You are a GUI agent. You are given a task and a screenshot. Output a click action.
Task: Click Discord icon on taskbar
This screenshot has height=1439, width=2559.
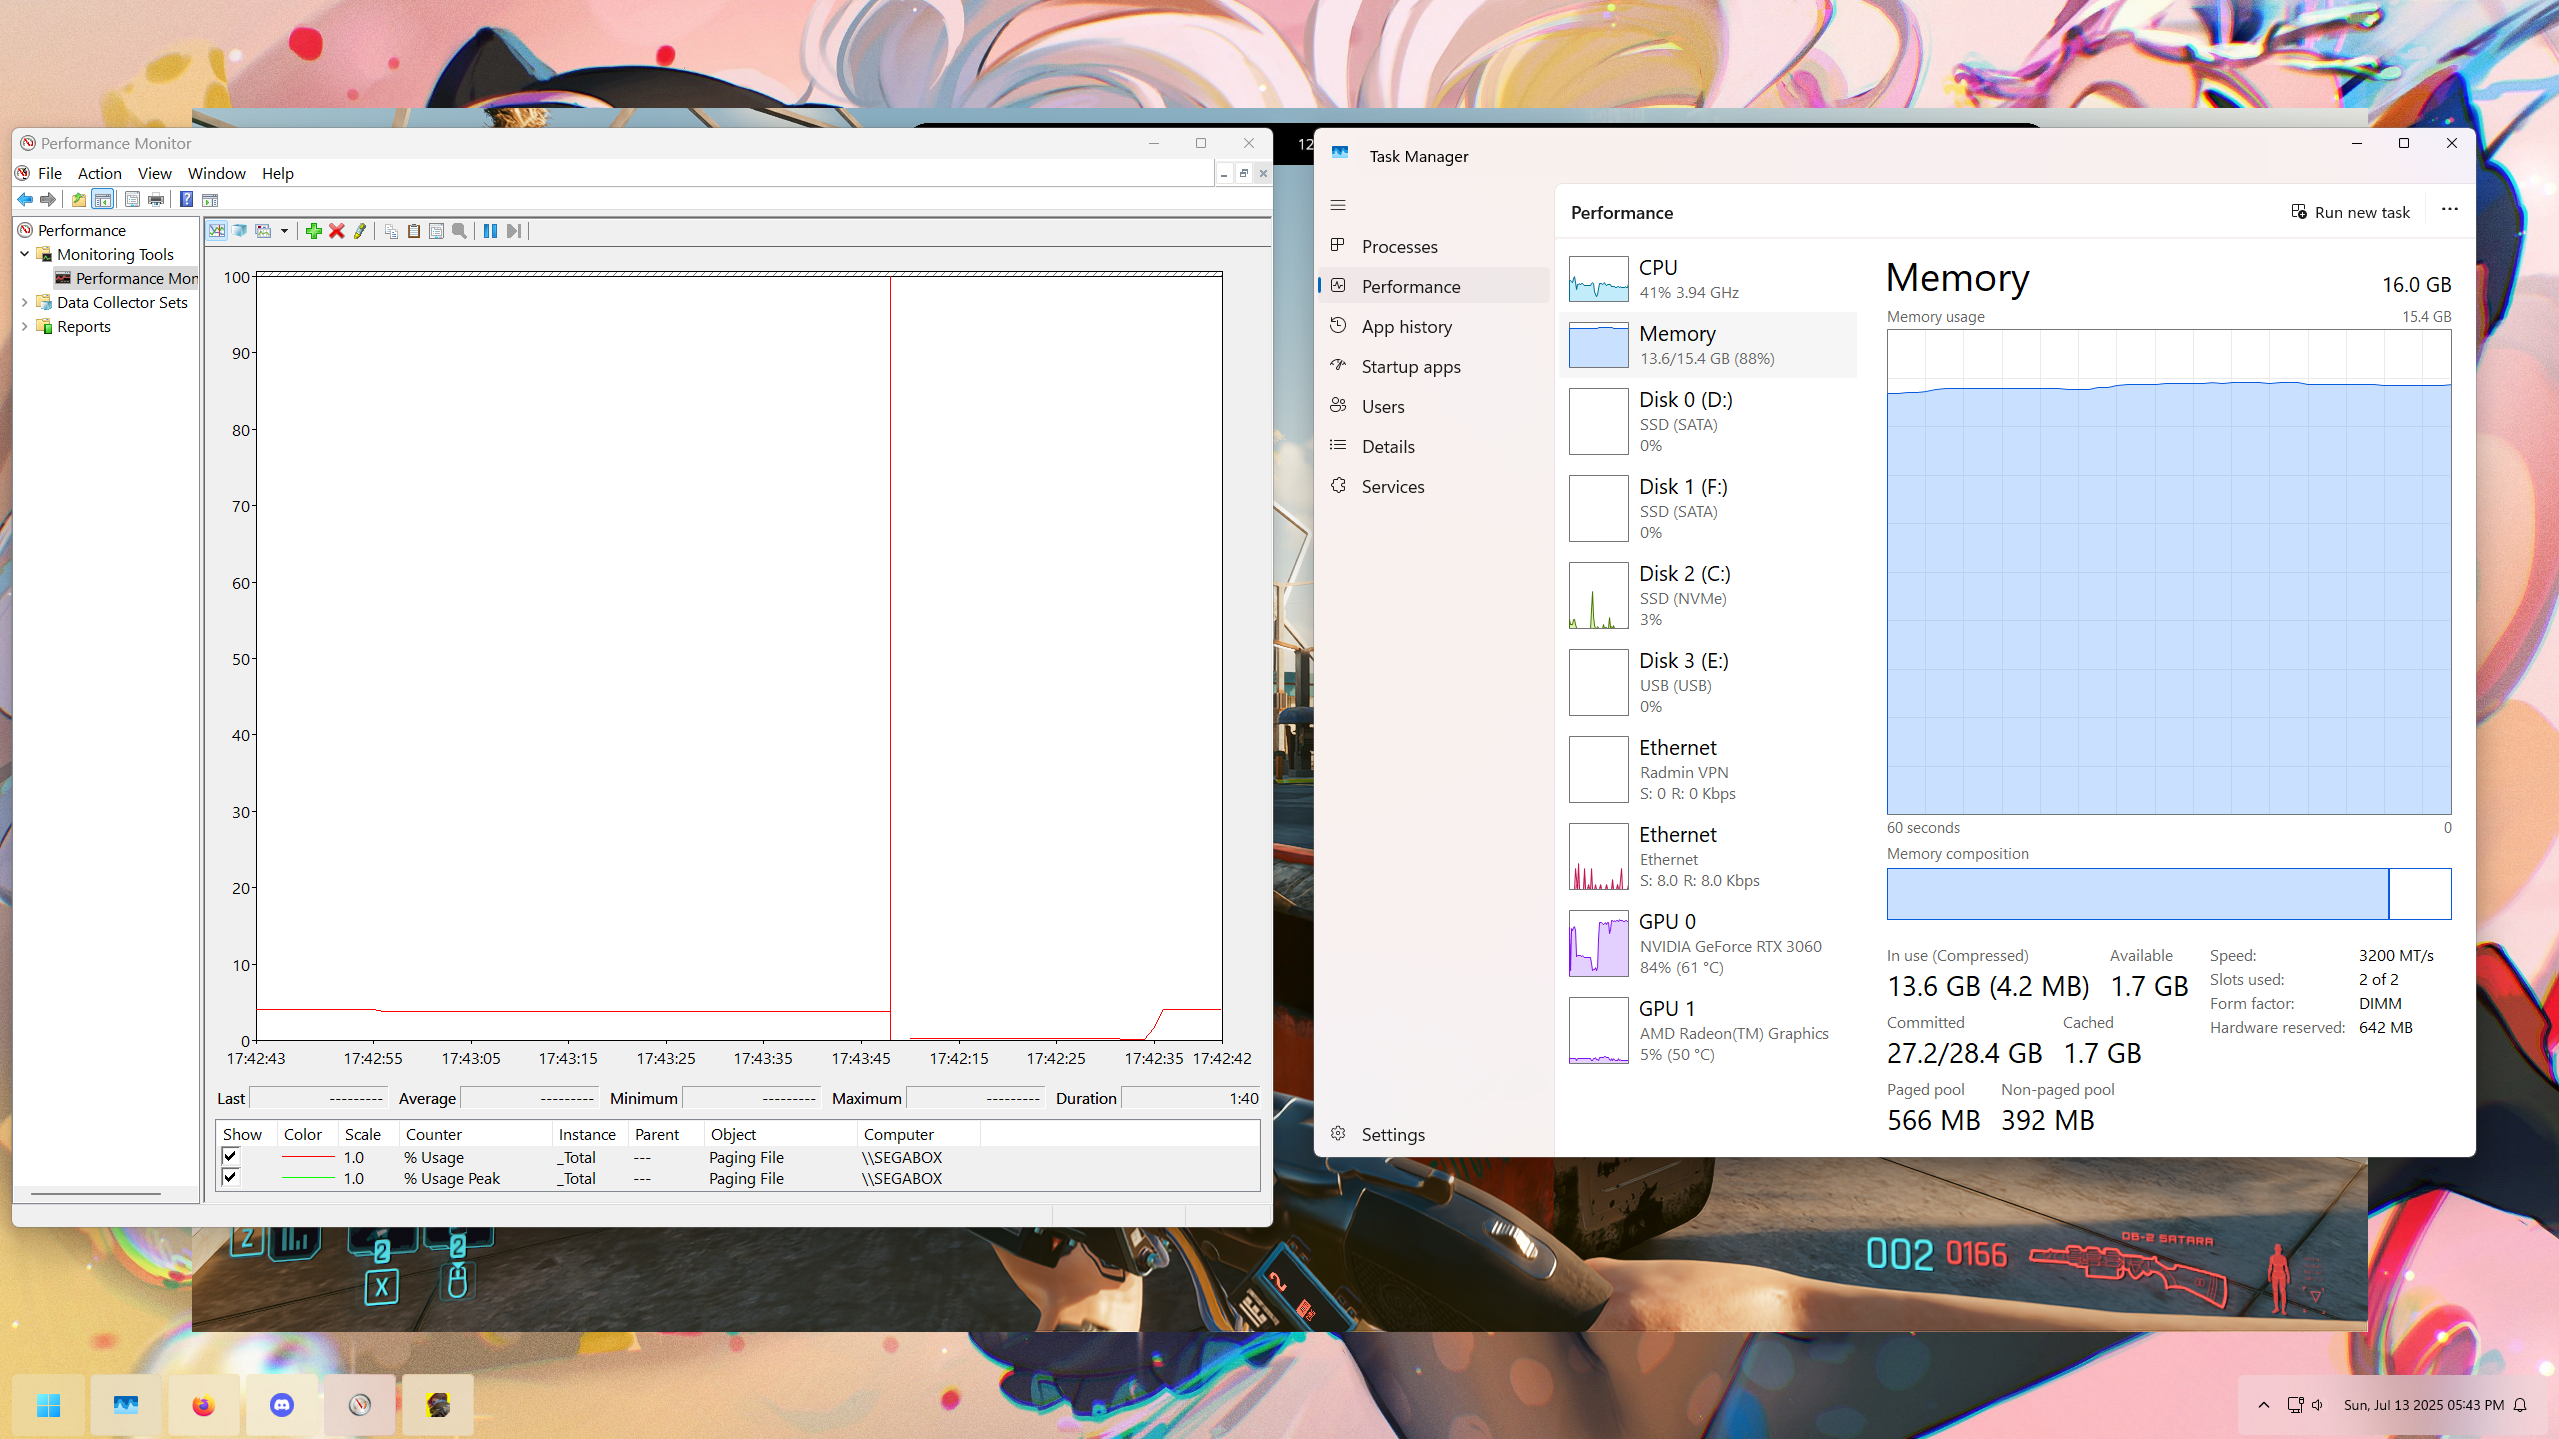[x=282, y=1405]
